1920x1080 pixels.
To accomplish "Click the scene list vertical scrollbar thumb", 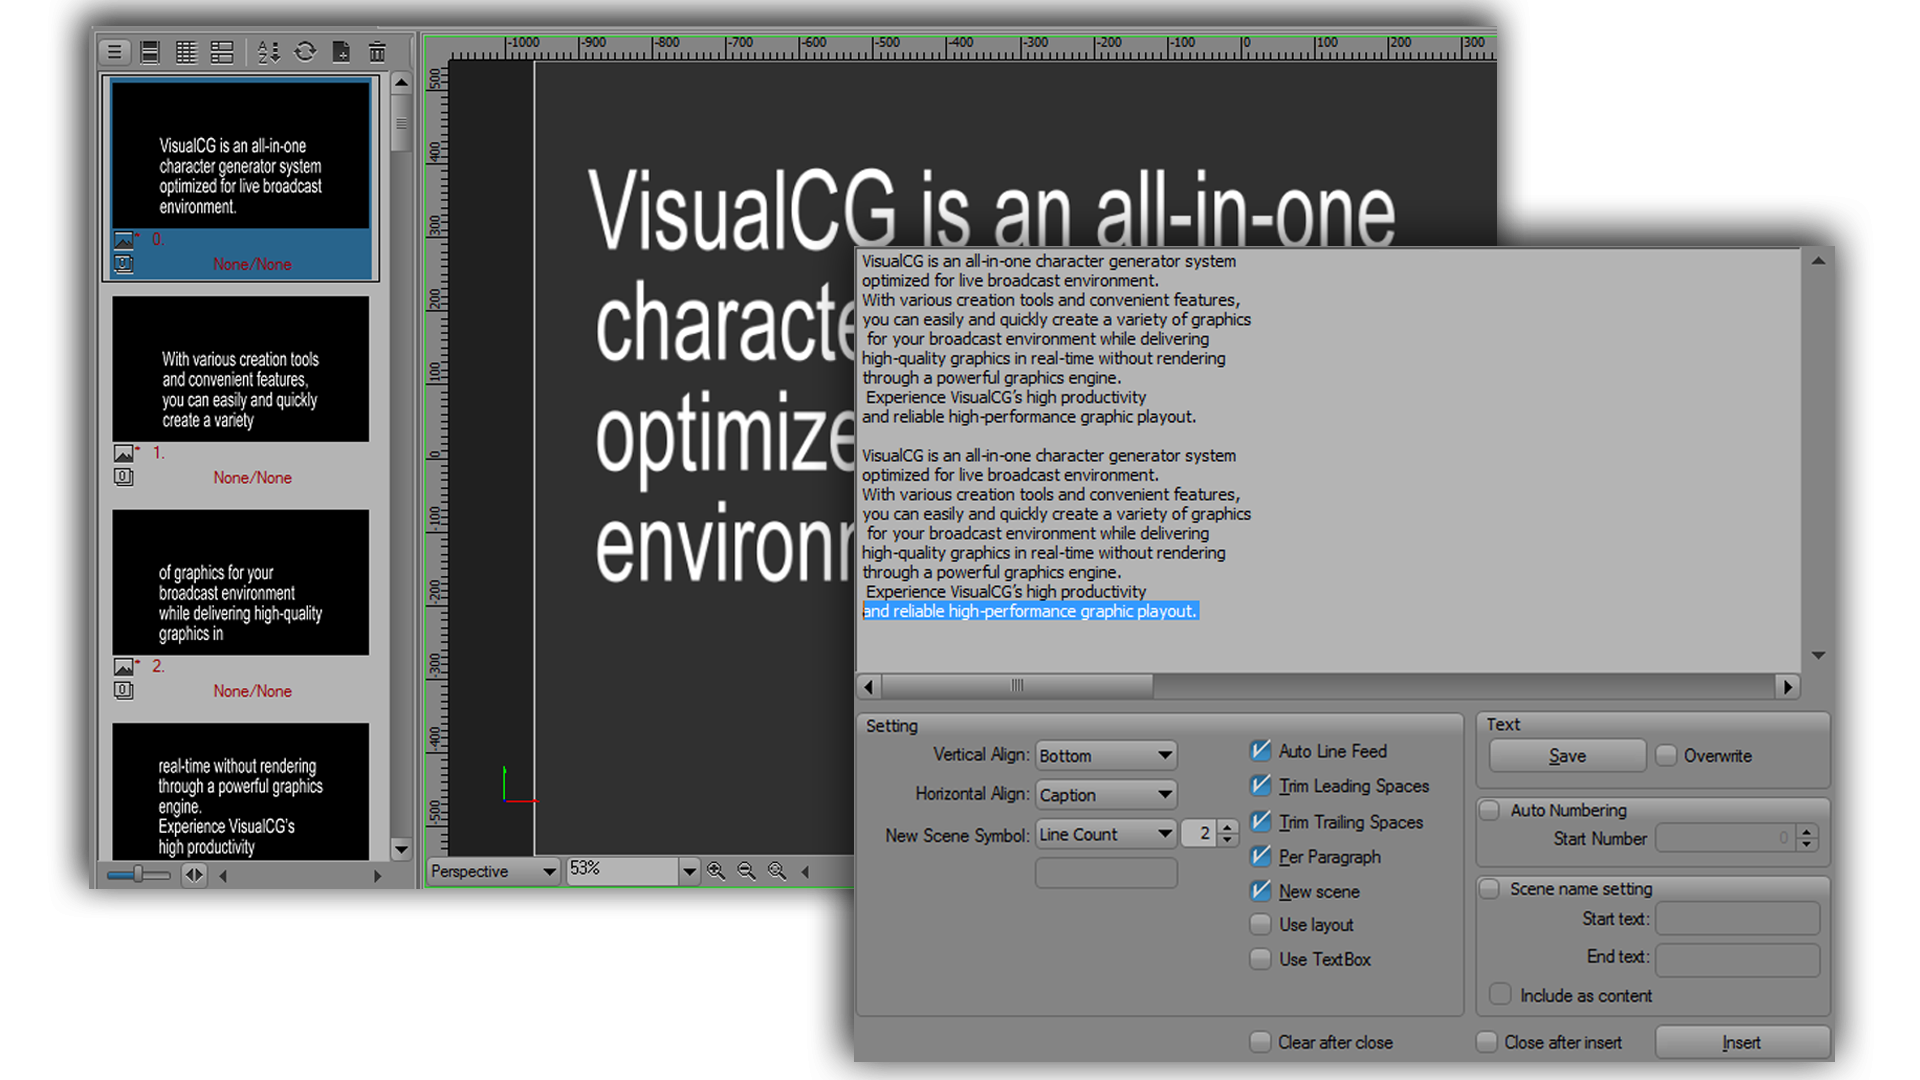I will coord(400,124).
